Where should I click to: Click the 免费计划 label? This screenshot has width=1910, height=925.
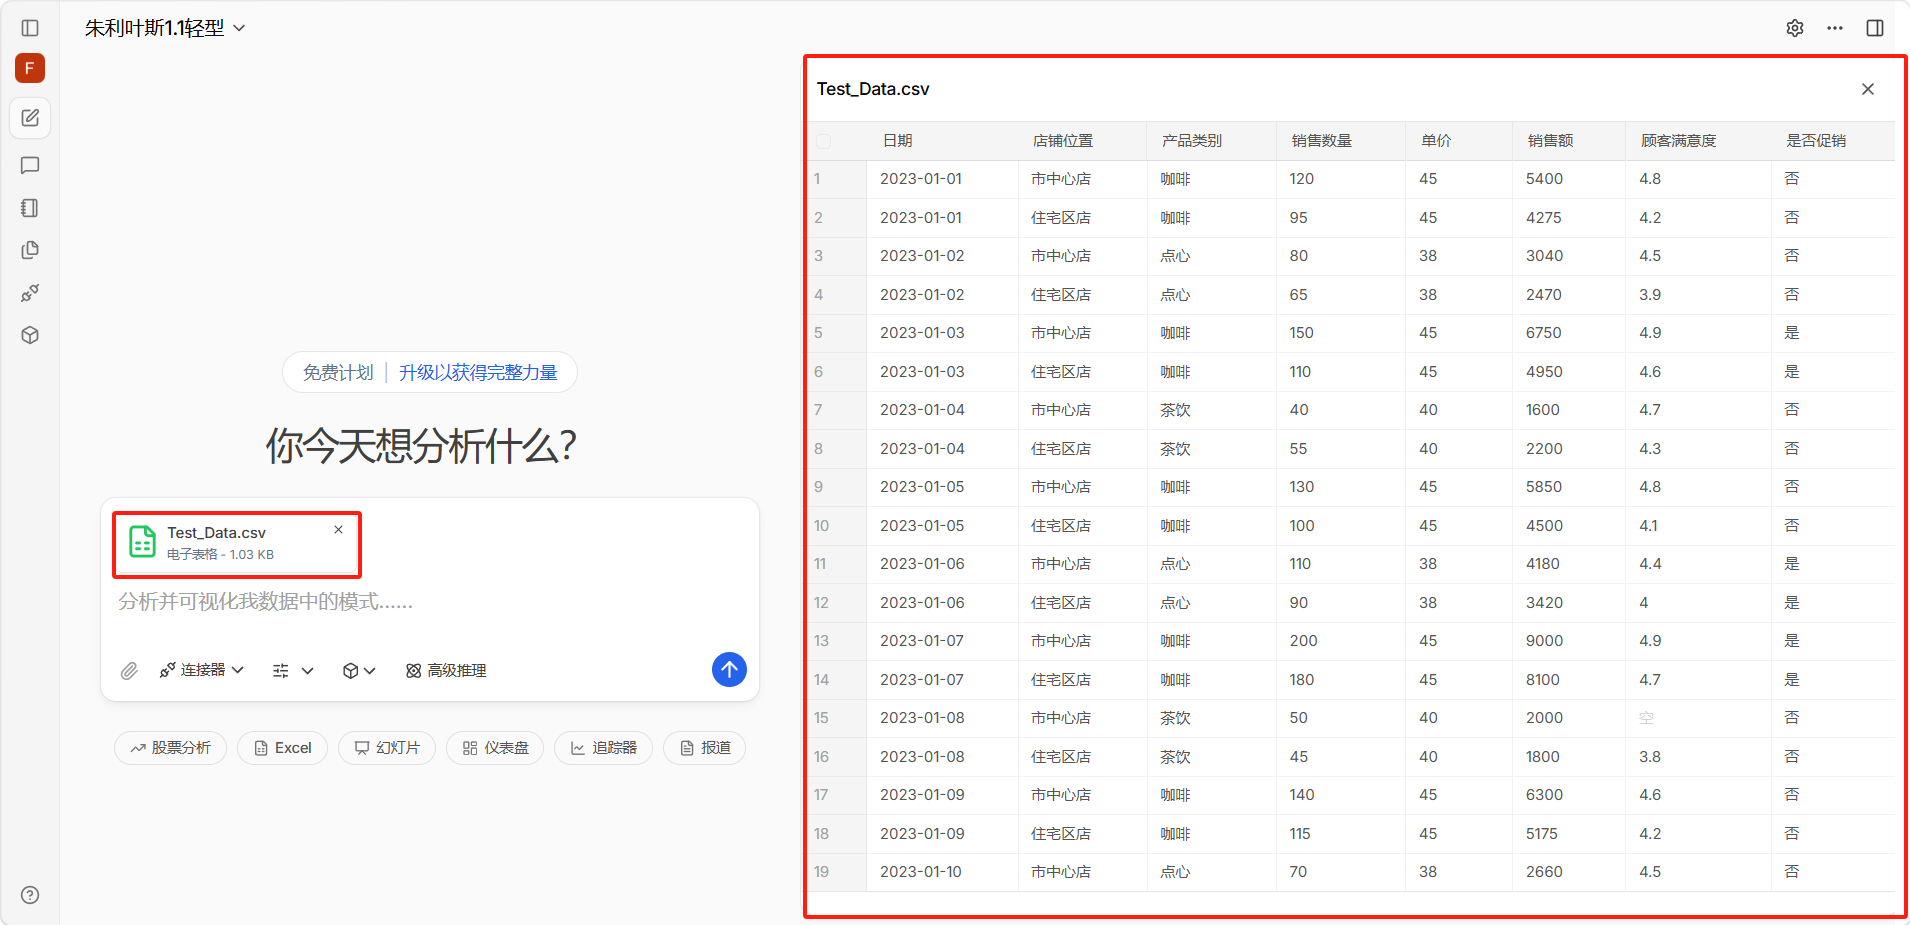point(338,373)
